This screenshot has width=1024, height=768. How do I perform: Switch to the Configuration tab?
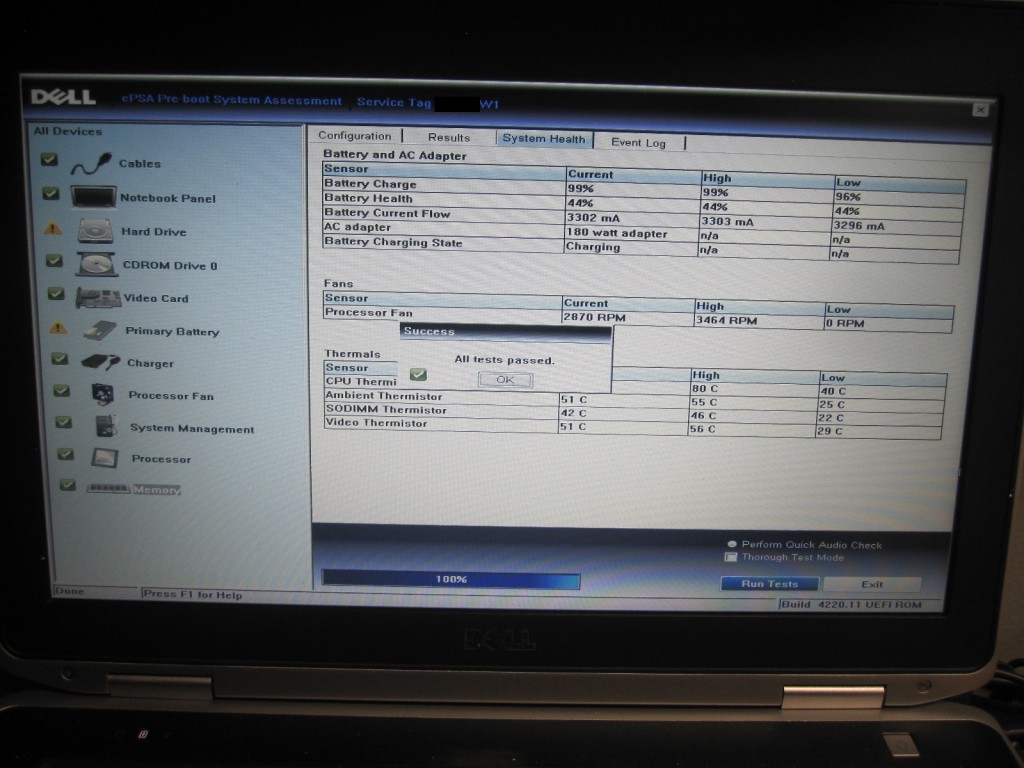(354, 136)
